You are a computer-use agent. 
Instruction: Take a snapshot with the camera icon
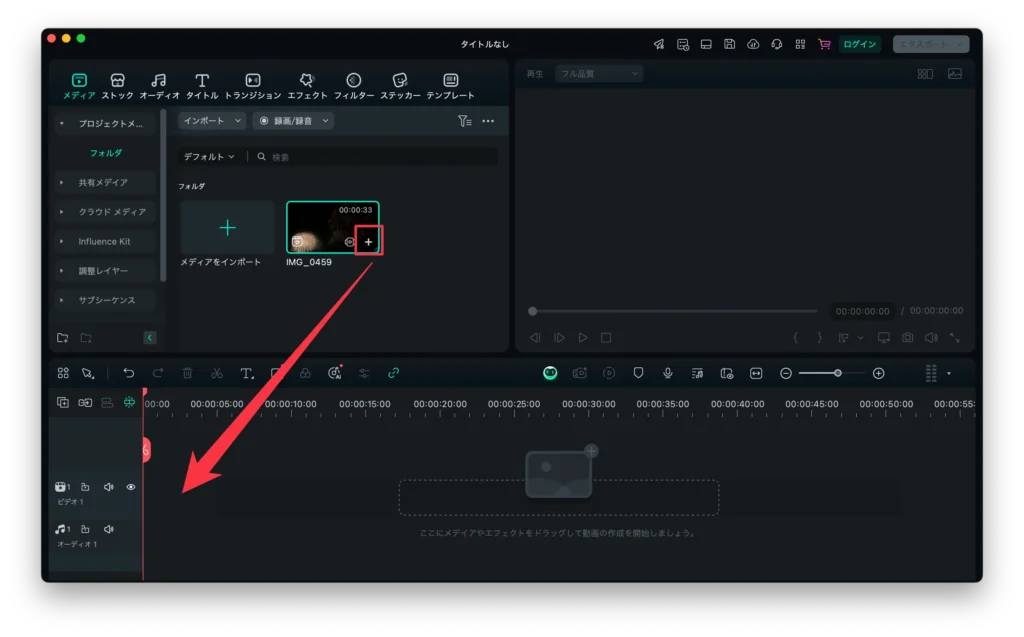(x=907, y=338)
